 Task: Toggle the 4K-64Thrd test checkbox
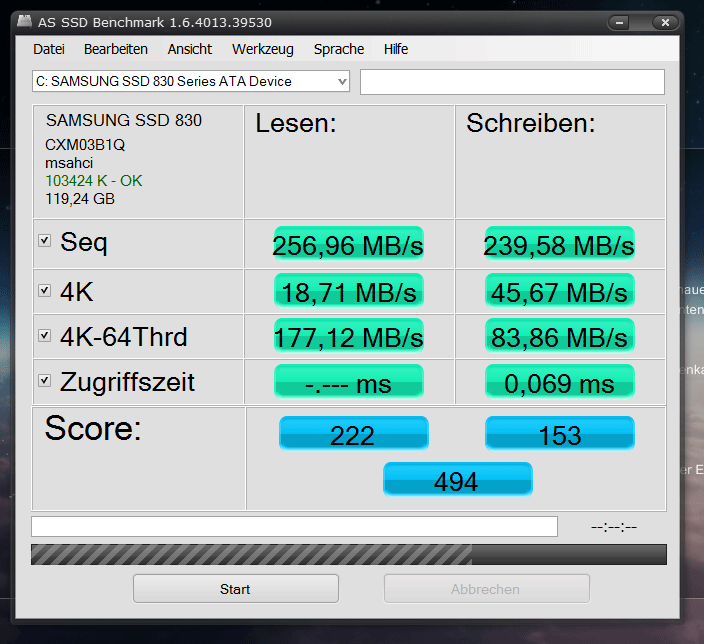coord(44,335)
